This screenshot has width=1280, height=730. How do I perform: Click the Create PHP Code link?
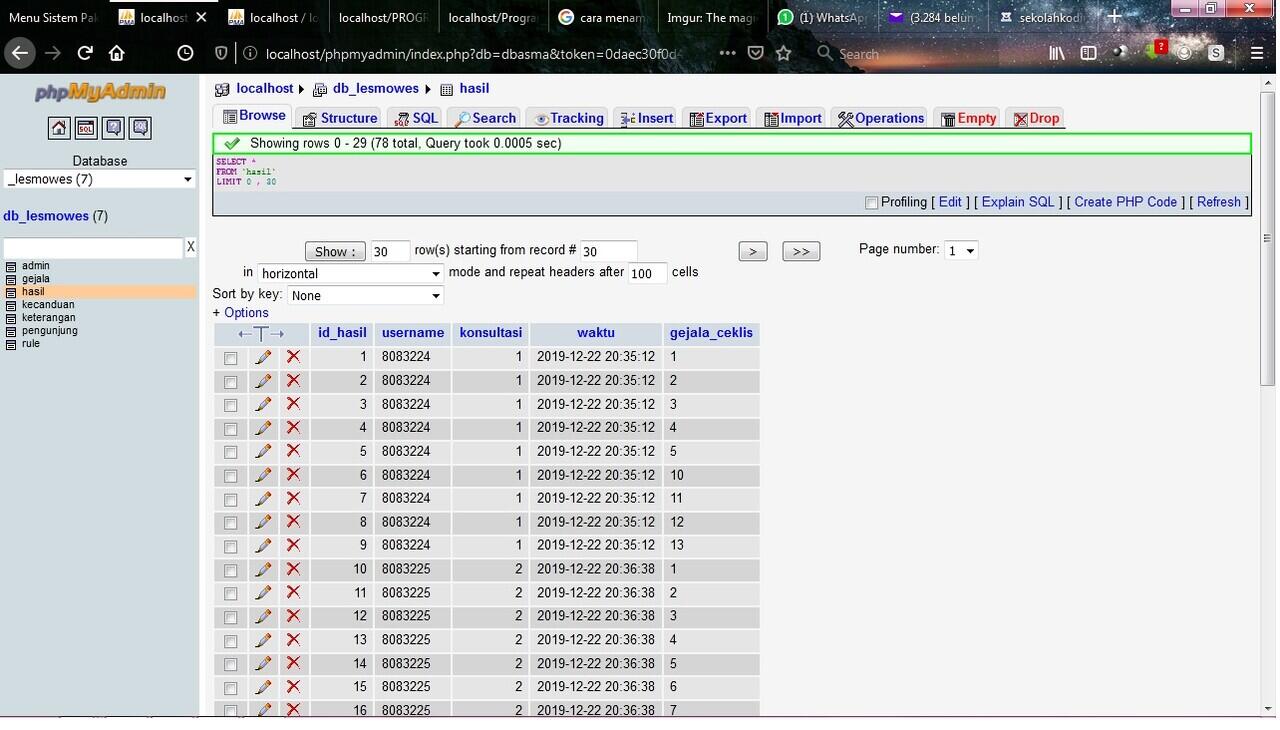point(1126,202)
